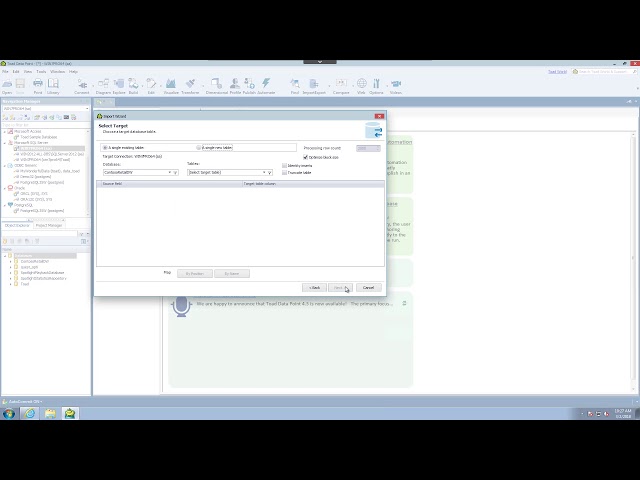Open the Help menu
This screenshot has width=640, height=480.
73,71
